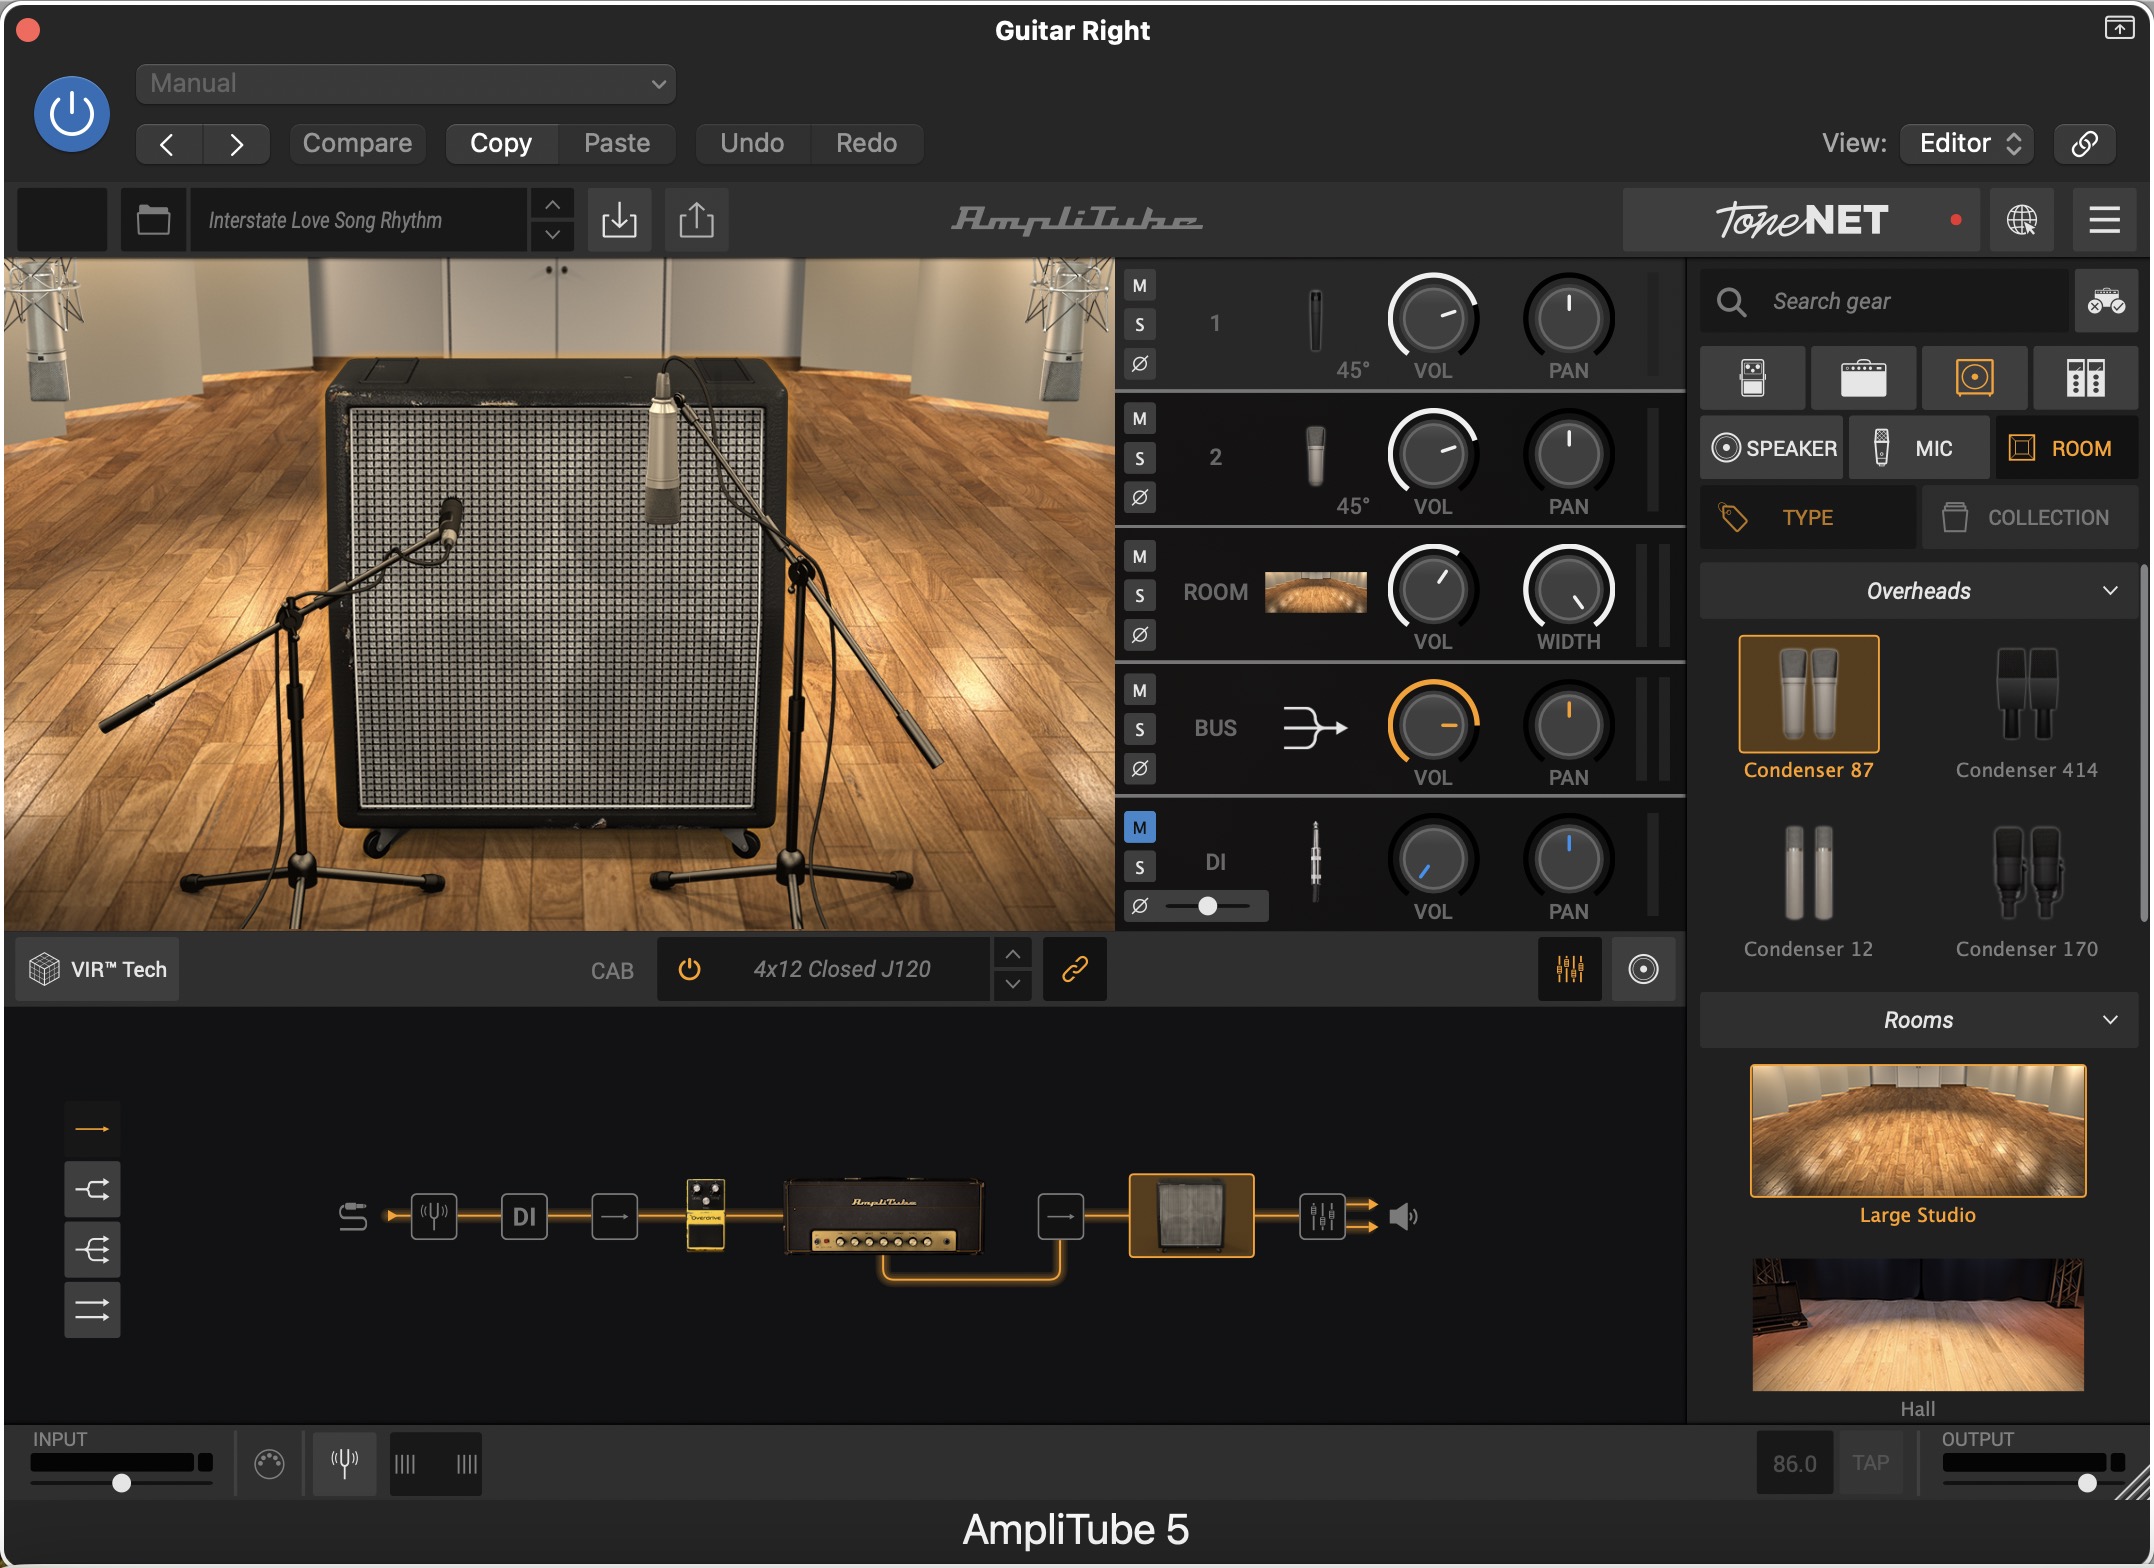The width and height of the screenshot is (2154, 1568).
Task: Click the Paste button
Action: coord(617,144)
